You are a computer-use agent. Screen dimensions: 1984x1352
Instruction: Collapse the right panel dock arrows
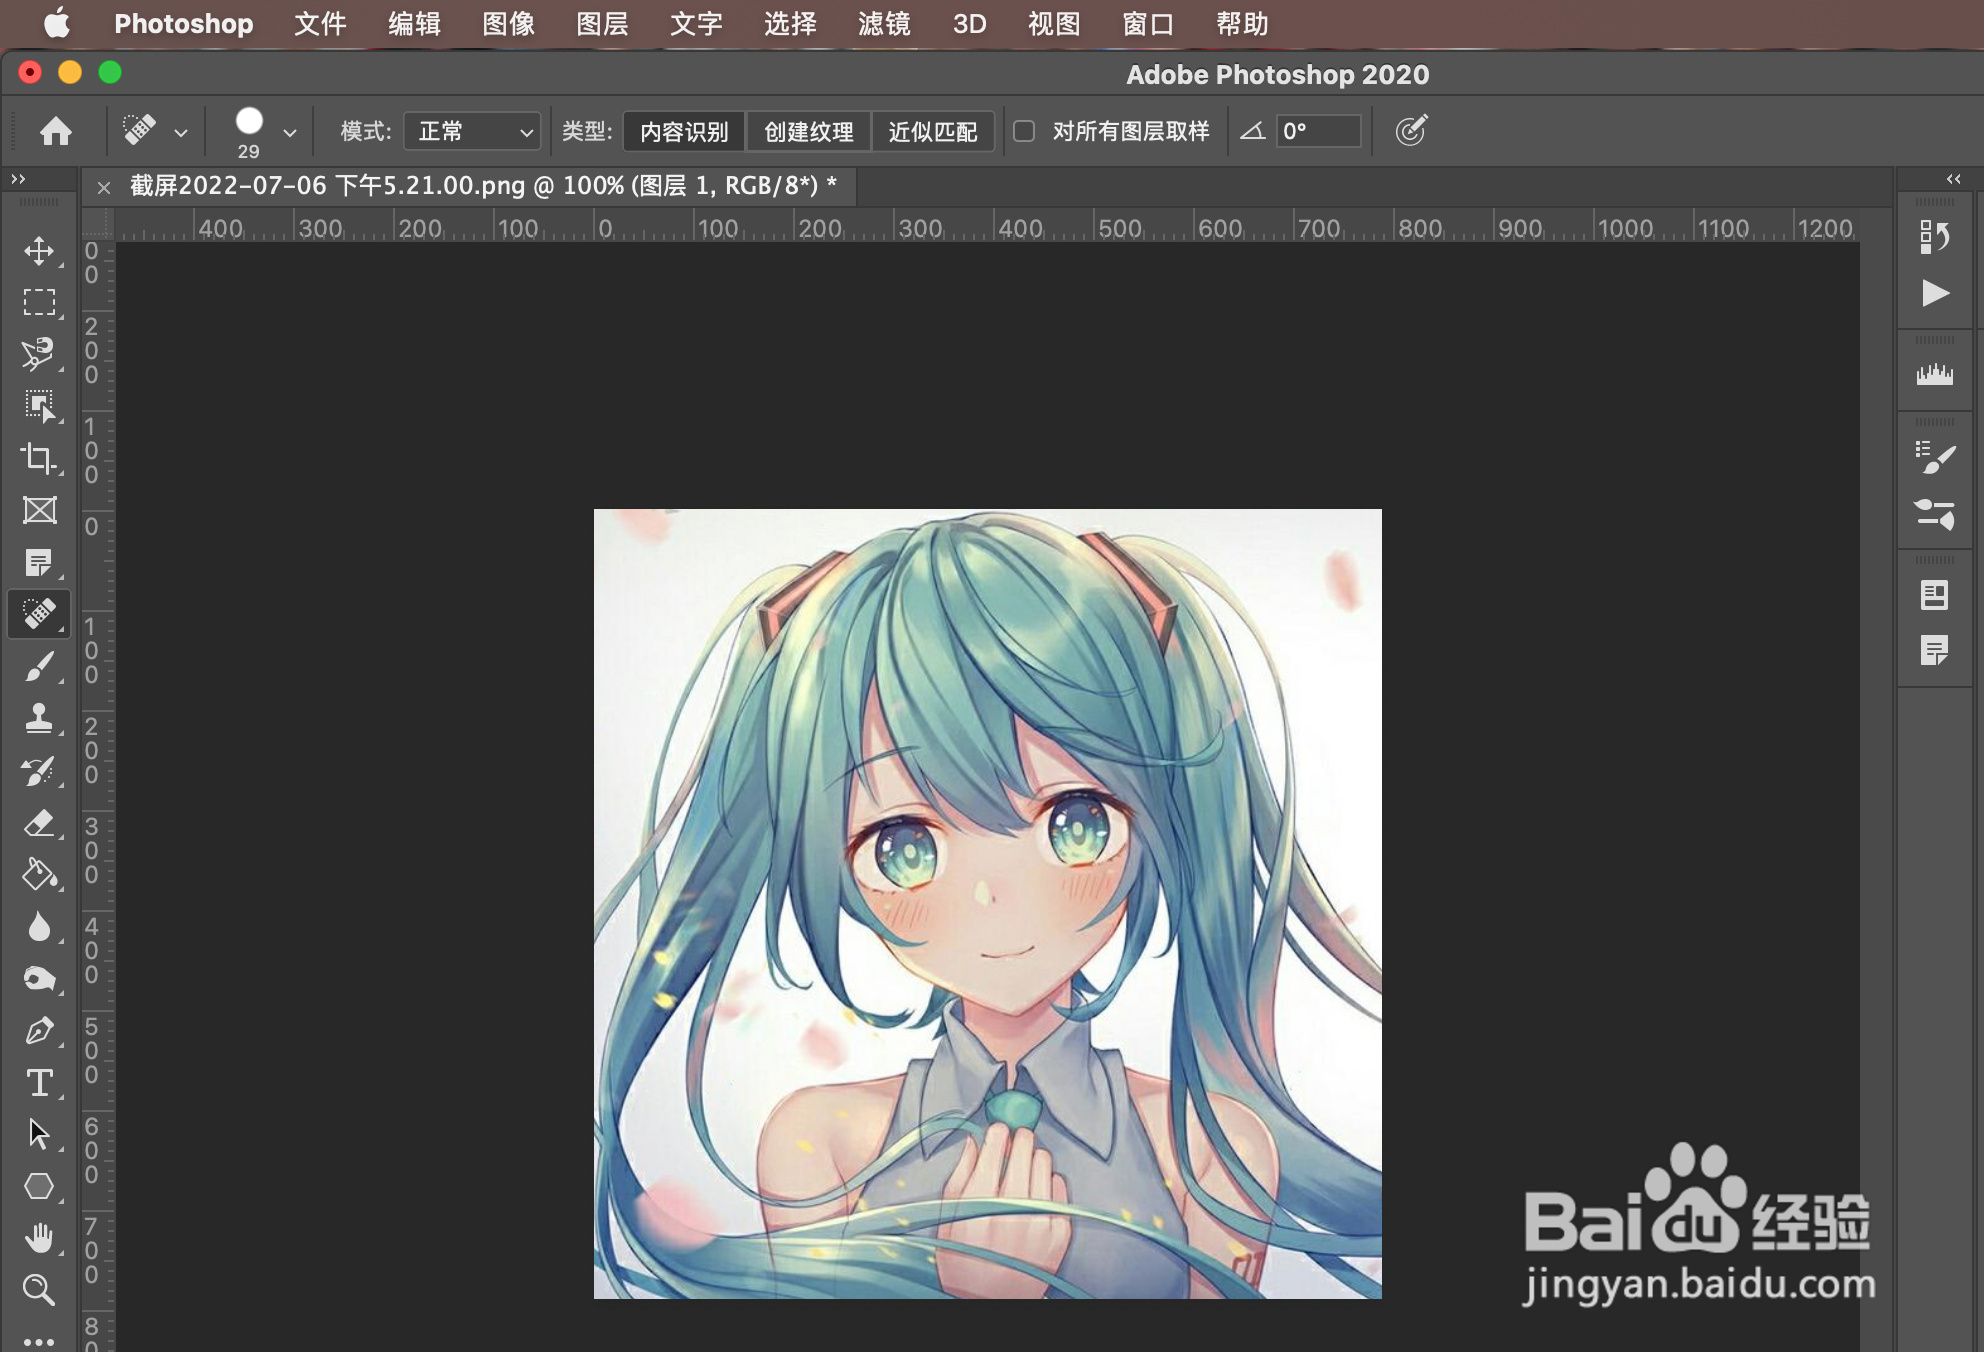pos(1953,179)
